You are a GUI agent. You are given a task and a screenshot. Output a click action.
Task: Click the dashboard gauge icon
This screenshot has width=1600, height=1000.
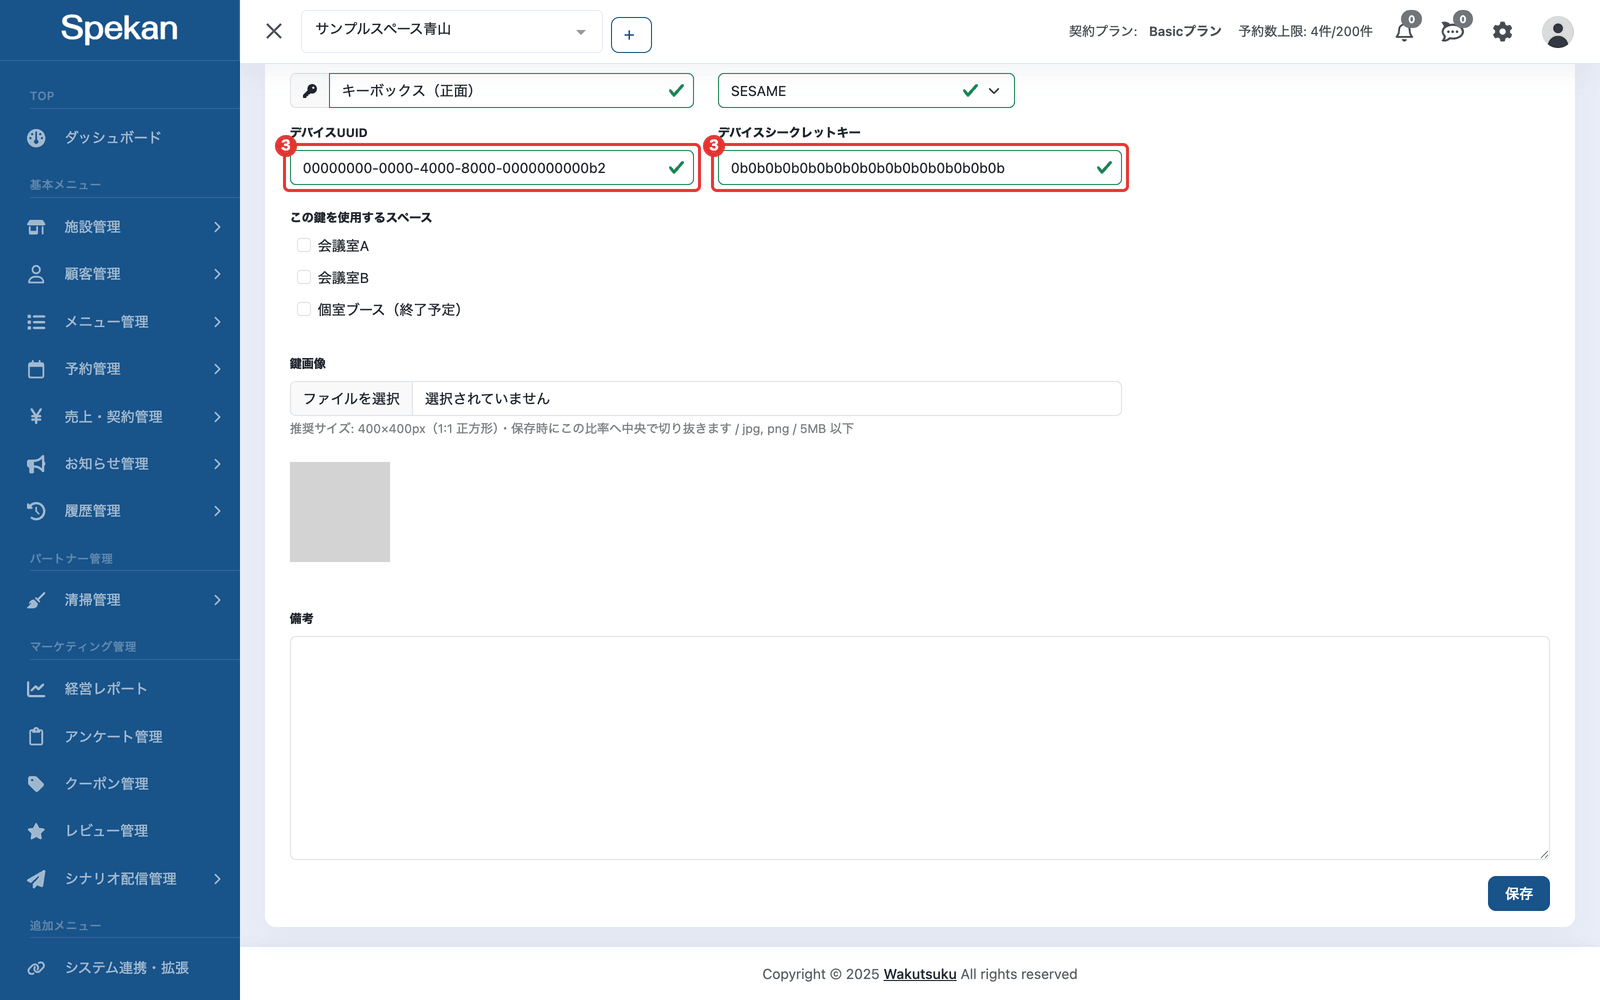click(36, 138)
